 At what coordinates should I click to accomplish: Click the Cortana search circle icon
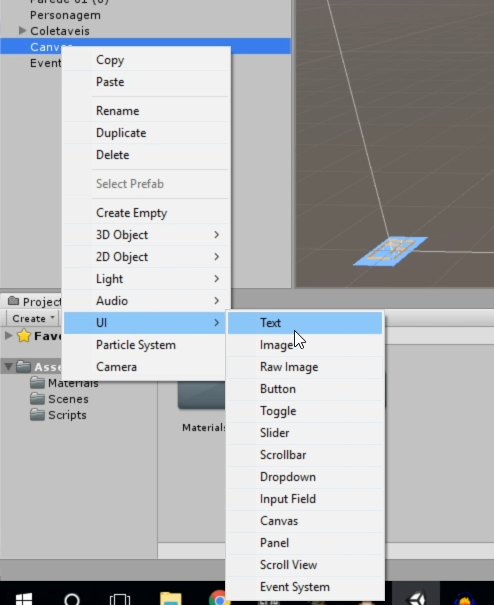point(72,599)
